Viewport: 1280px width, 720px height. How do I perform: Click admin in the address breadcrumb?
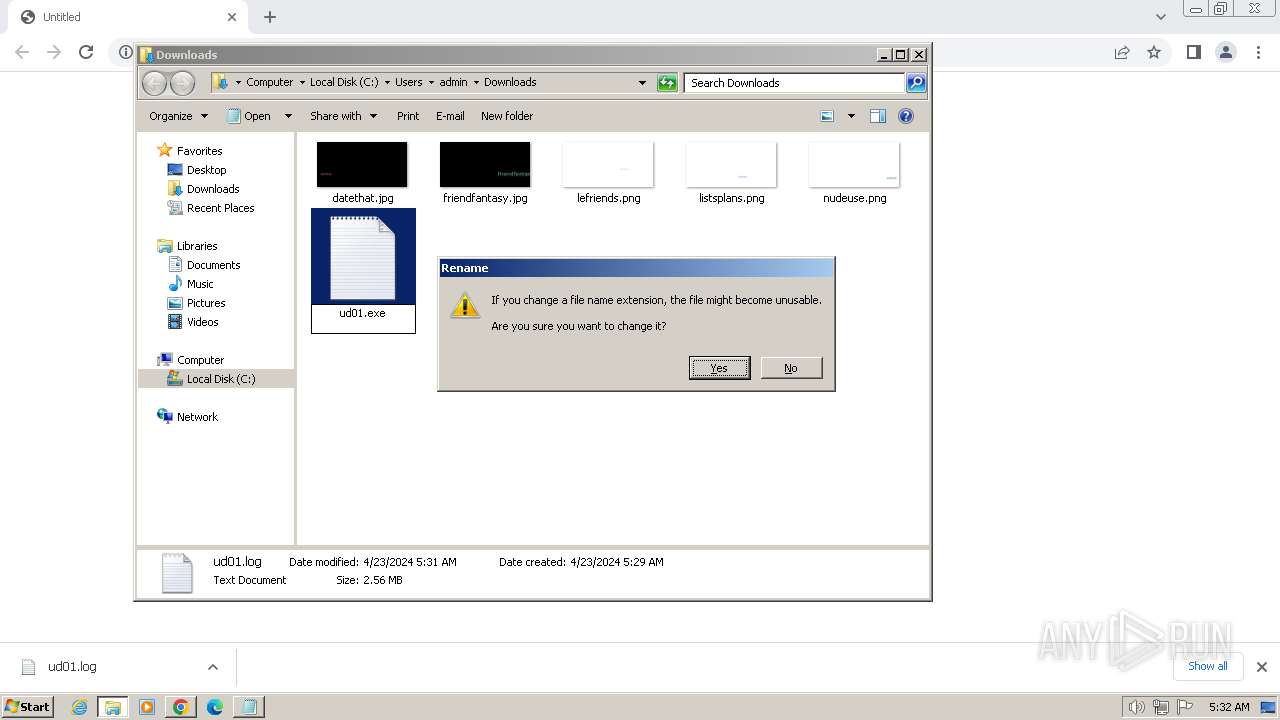453,83
